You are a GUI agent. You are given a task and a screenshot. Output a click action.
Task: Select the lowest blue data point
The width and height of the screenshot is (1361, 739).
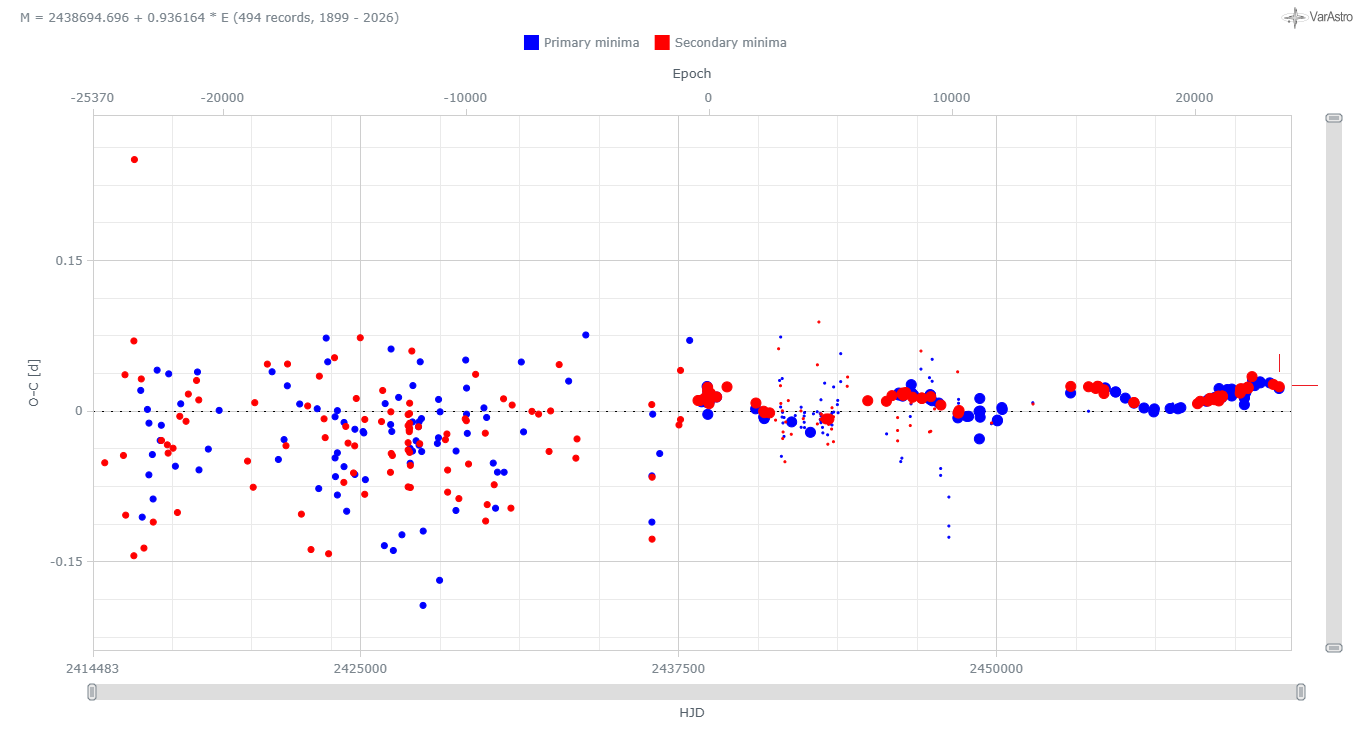[x=423, y=605]
